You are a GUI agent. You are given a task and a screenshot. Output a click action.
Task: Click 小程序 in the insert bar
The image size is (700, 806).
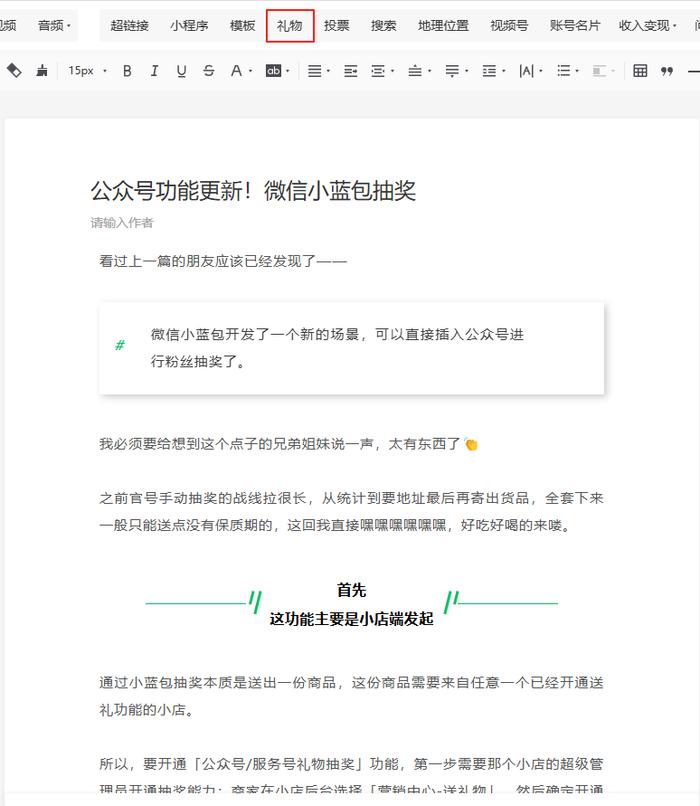coord(189,25)
